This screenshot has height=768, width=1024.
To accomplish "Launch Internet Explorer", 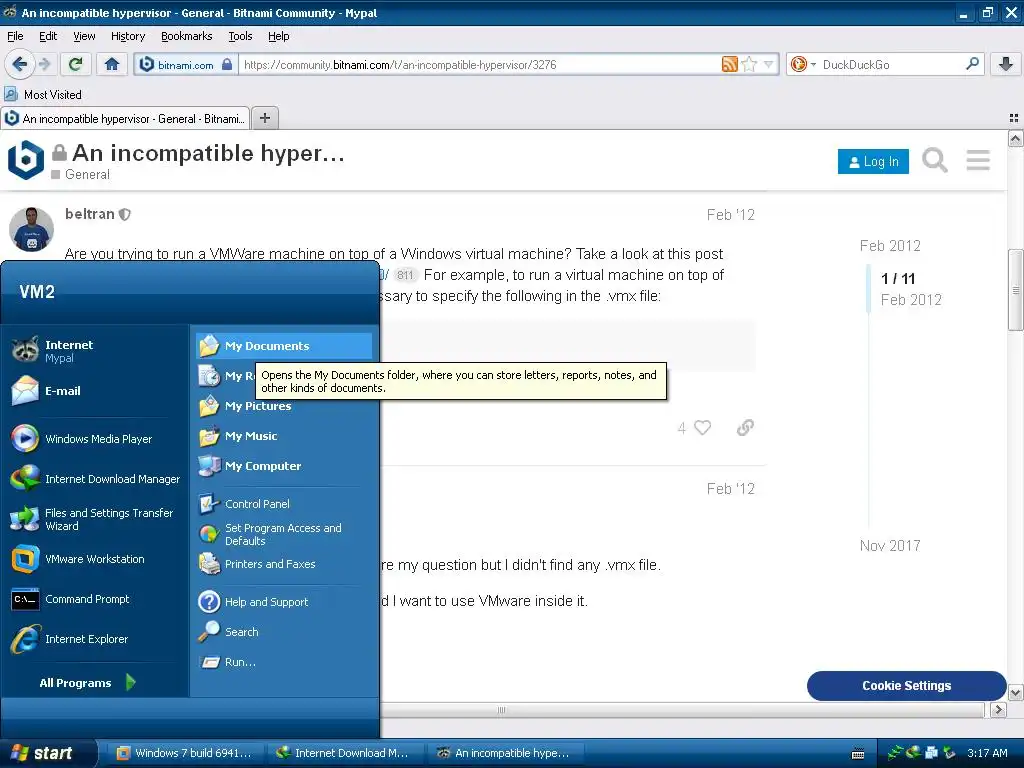I will [97, 639].
